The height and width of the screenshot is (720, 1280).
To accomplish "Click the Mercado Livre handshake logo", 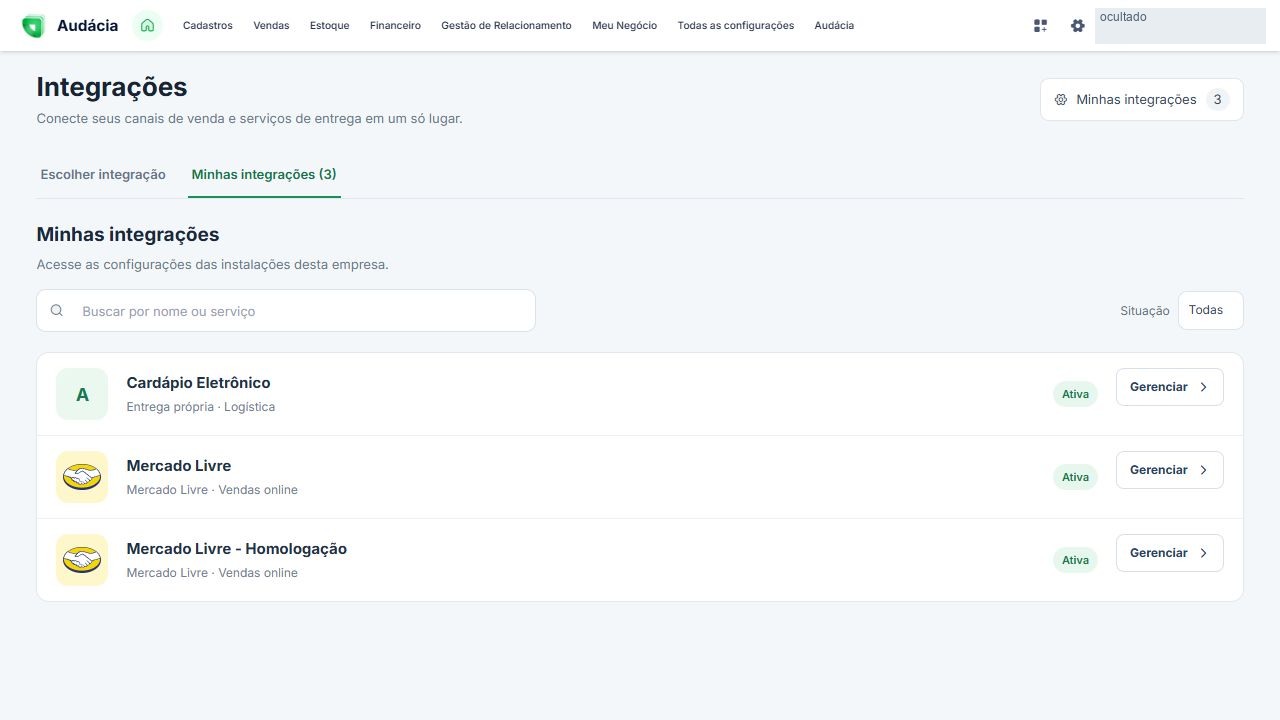I will pyautogui.click(x=82, y=477).
